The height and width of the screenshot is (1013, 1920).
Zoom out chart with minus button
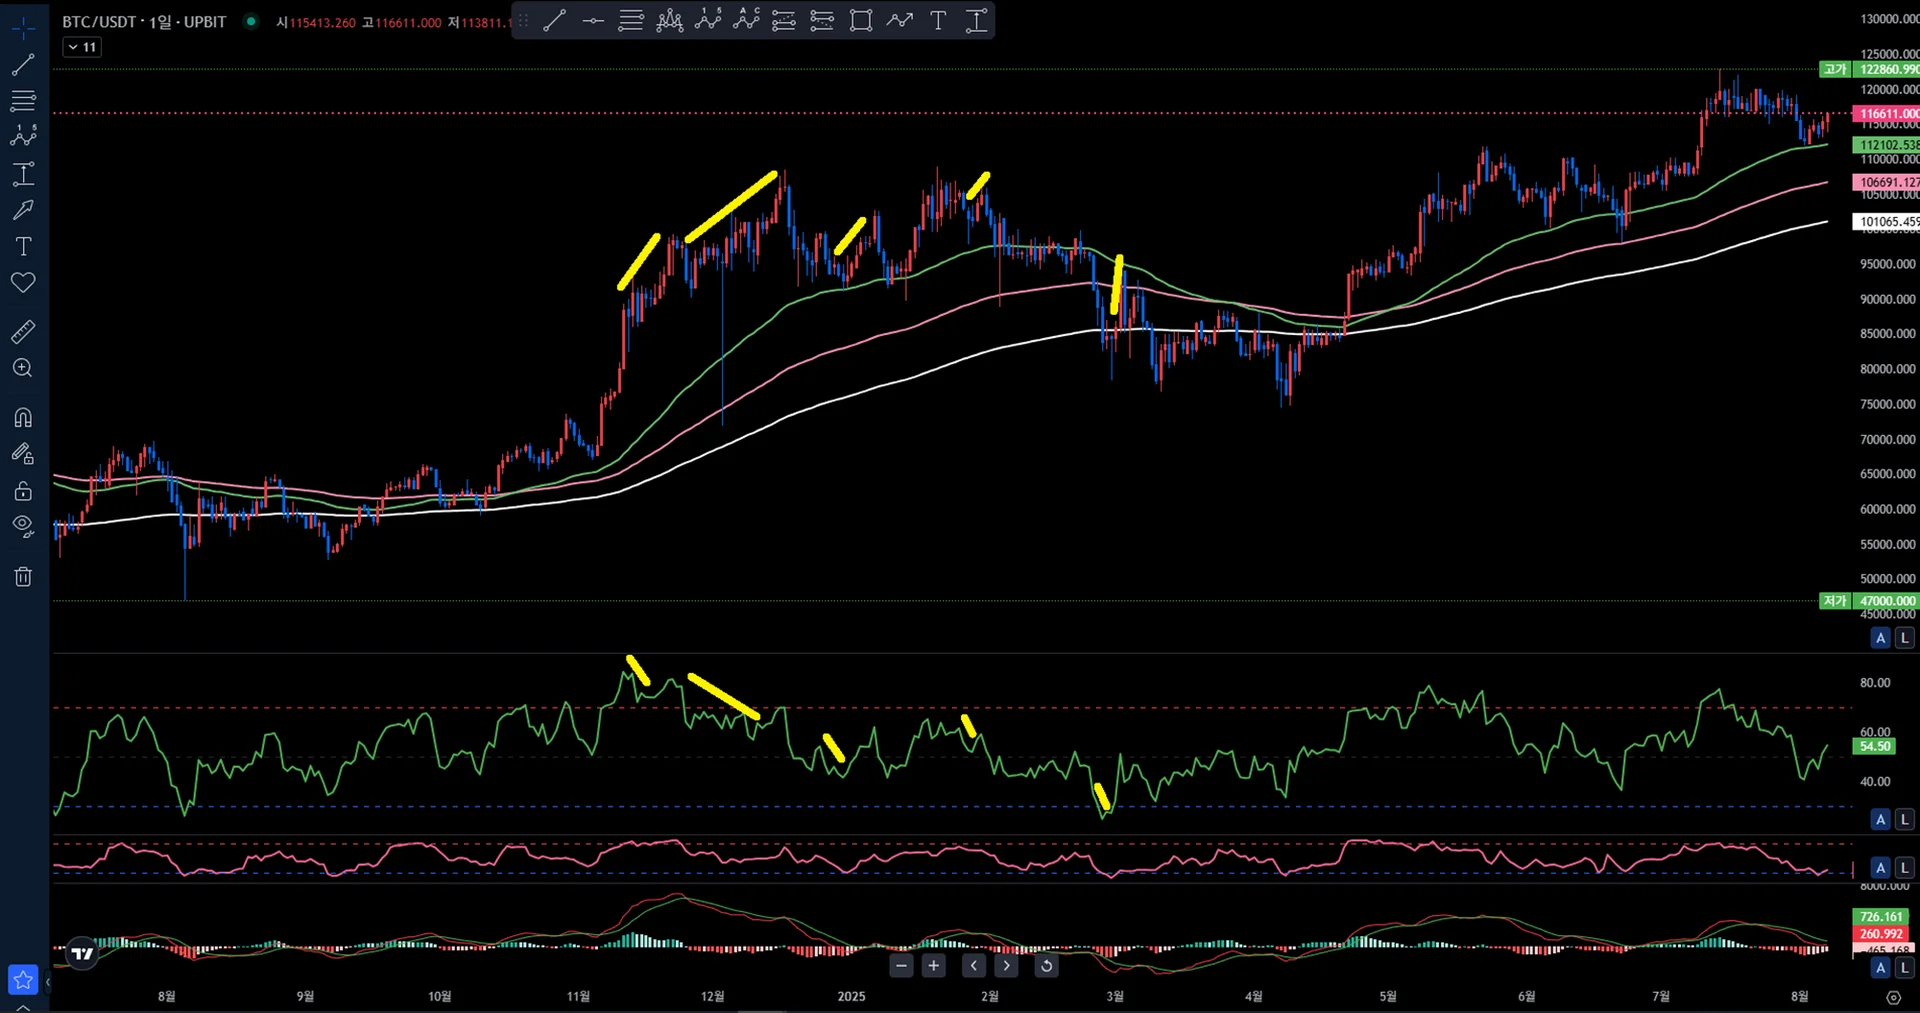tap(902, 965)
